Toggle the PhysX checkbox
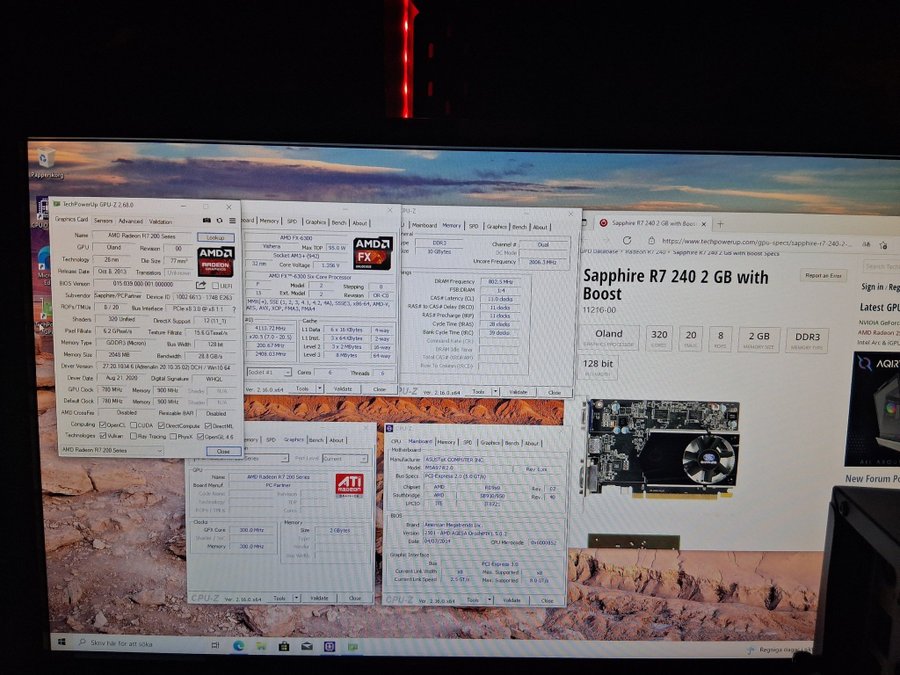Screen dimensions: 900x675 [173, 437]
